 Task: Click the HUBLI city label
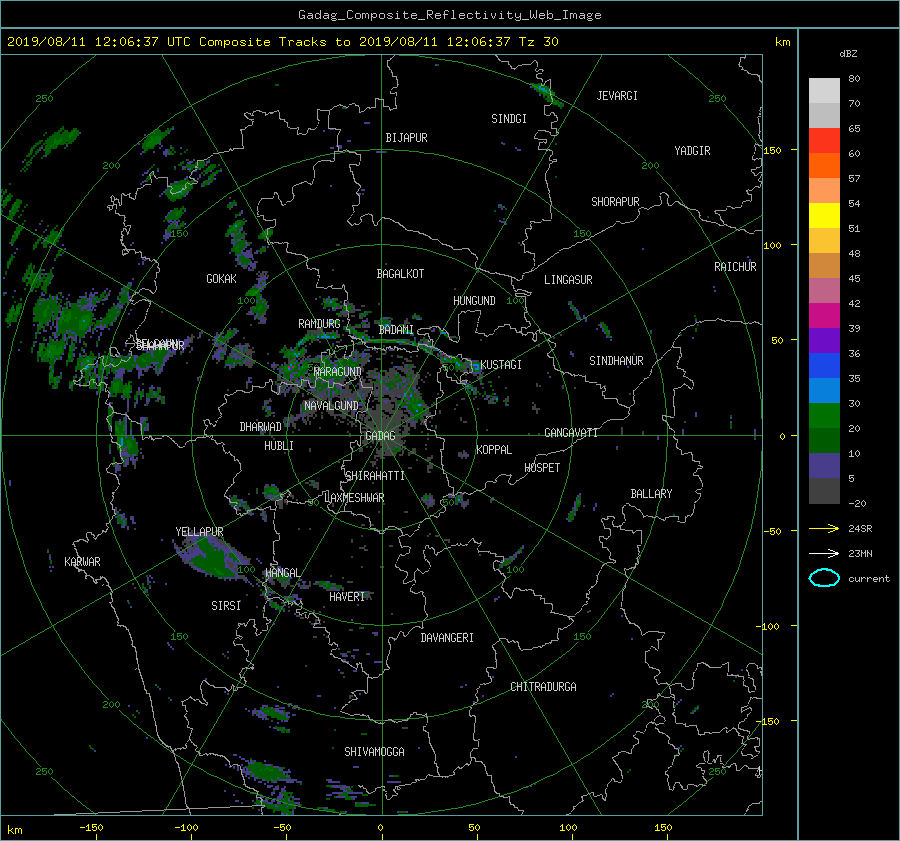[278, 446]
